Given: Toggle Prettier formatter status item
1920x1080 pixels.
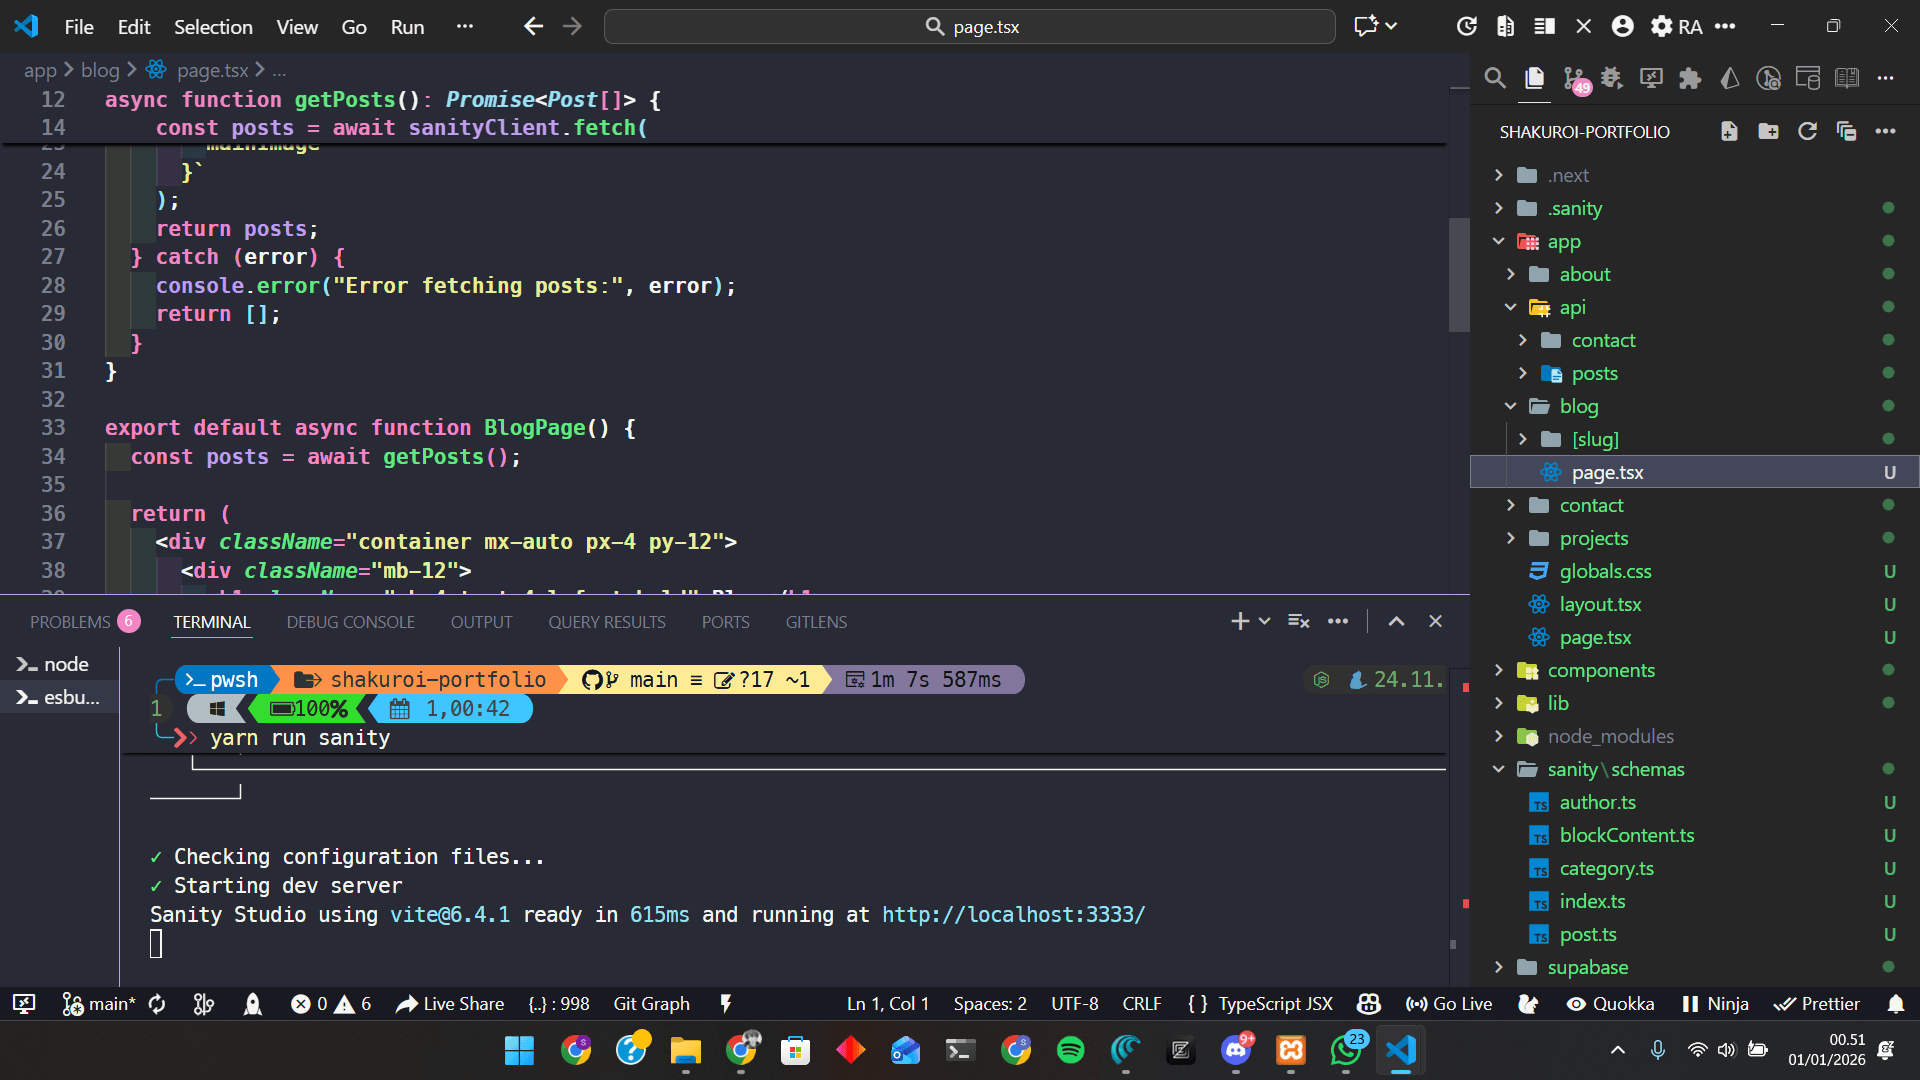Looking at the screenshot, I should (1817, 1004).
